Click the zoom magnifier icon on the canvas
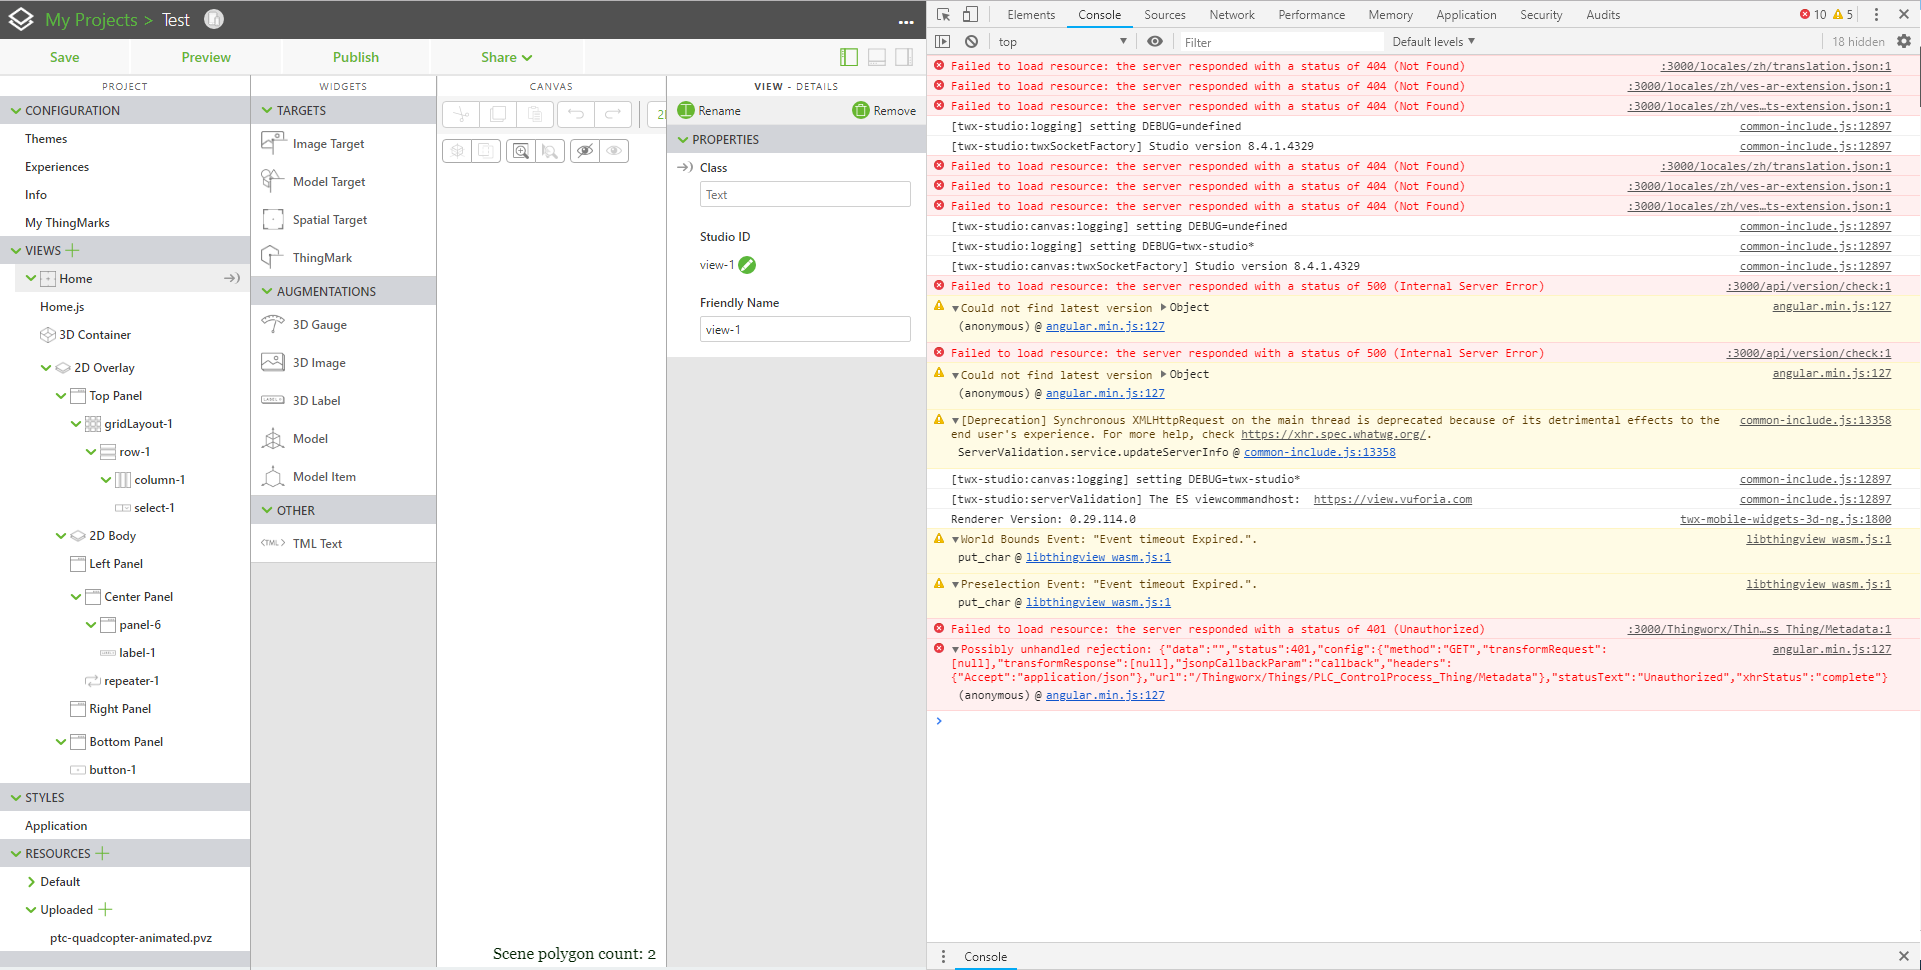 (521, 150)
